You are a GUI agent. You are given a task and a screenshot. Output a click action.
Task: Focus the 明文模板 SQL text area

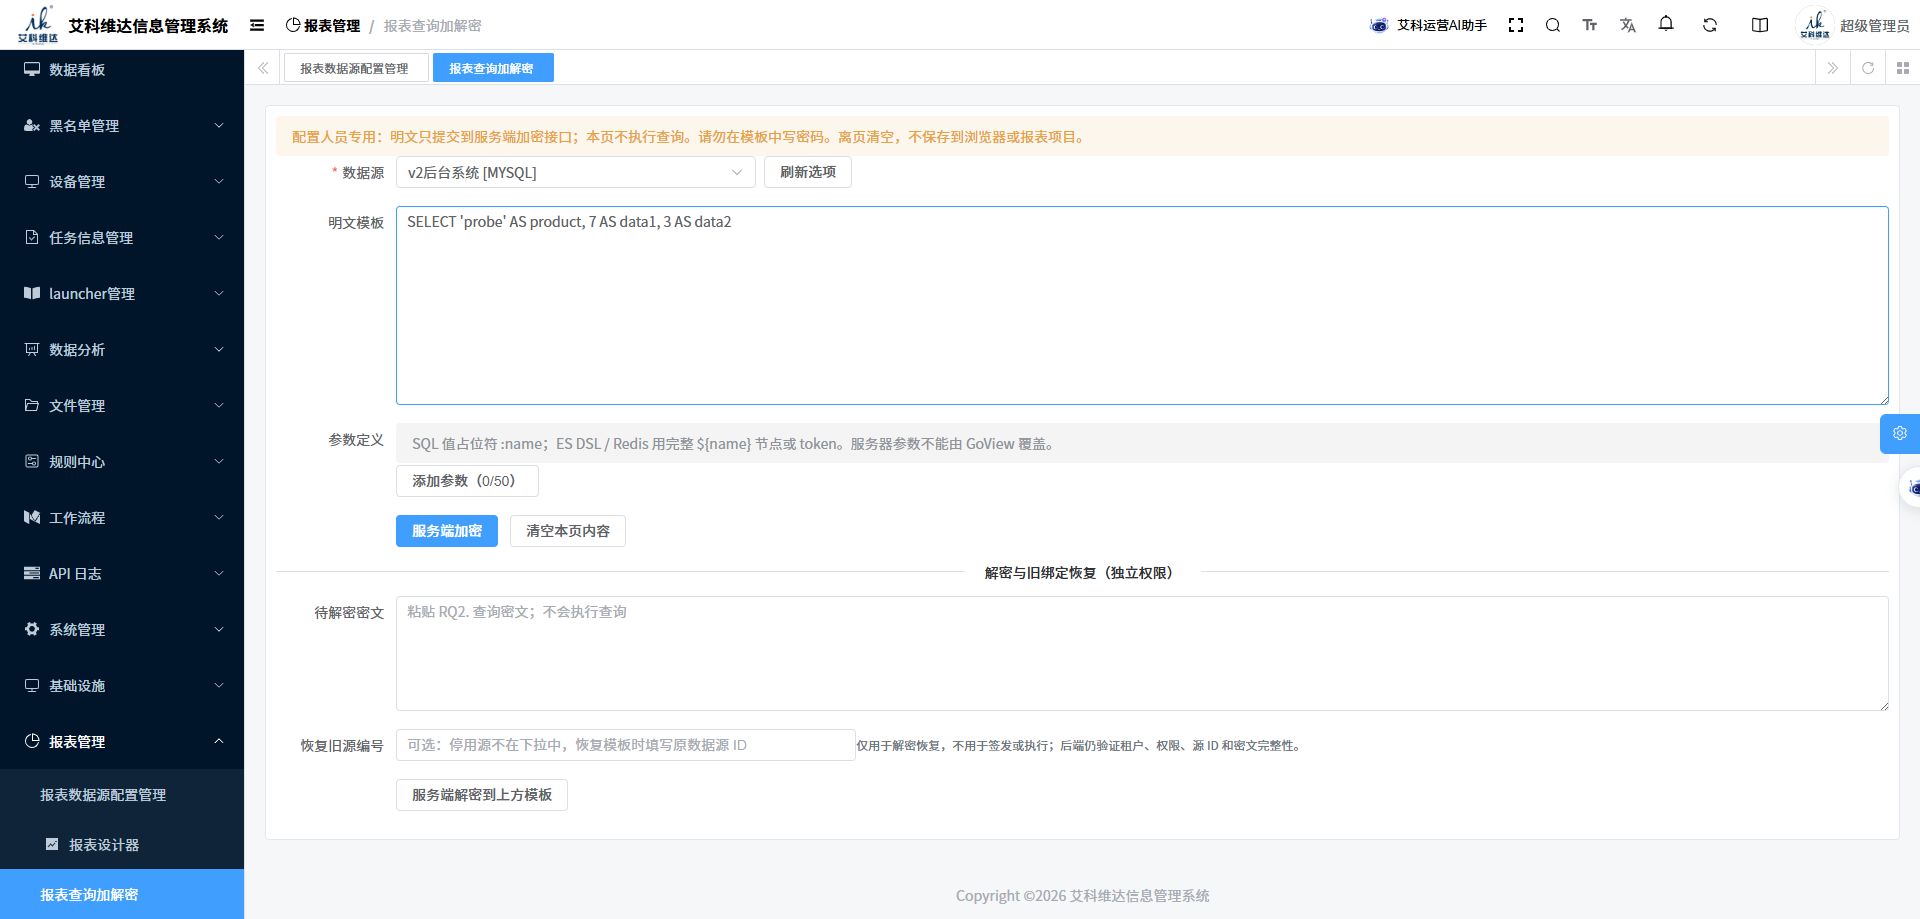point(1142,306)
